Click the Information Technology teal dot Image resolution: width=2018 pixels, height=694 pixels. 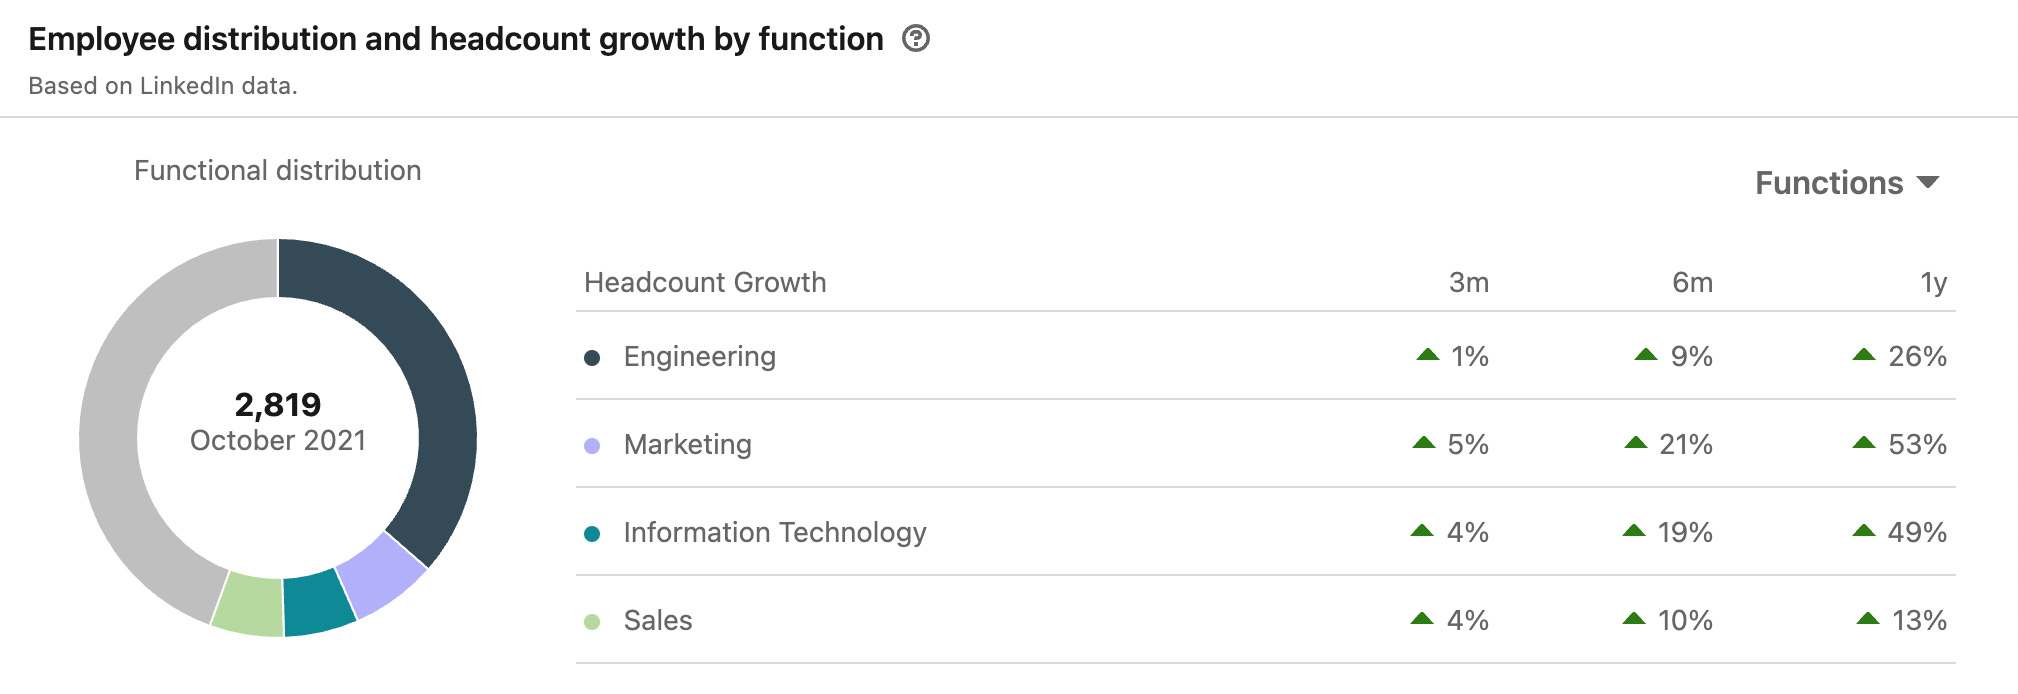click(x=592, y=534)
